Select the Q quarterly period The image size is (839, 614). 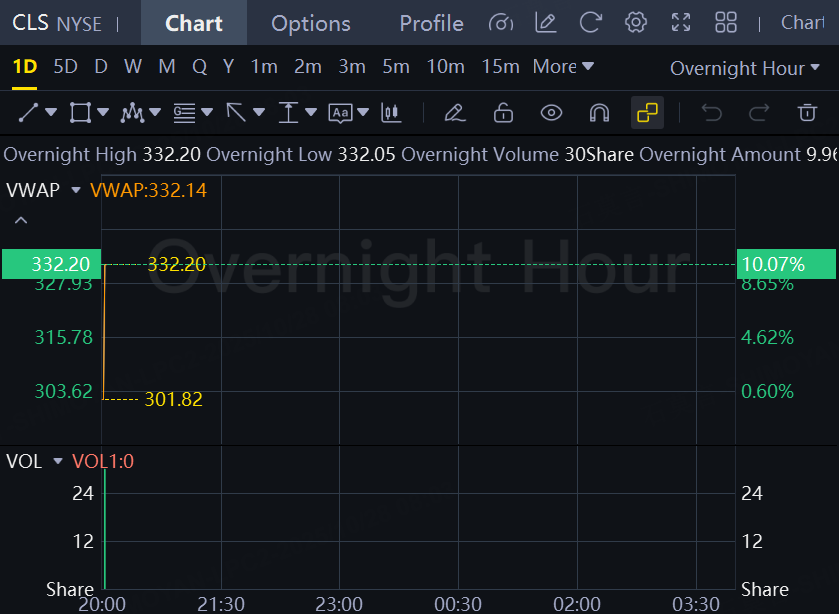[200, 67]
